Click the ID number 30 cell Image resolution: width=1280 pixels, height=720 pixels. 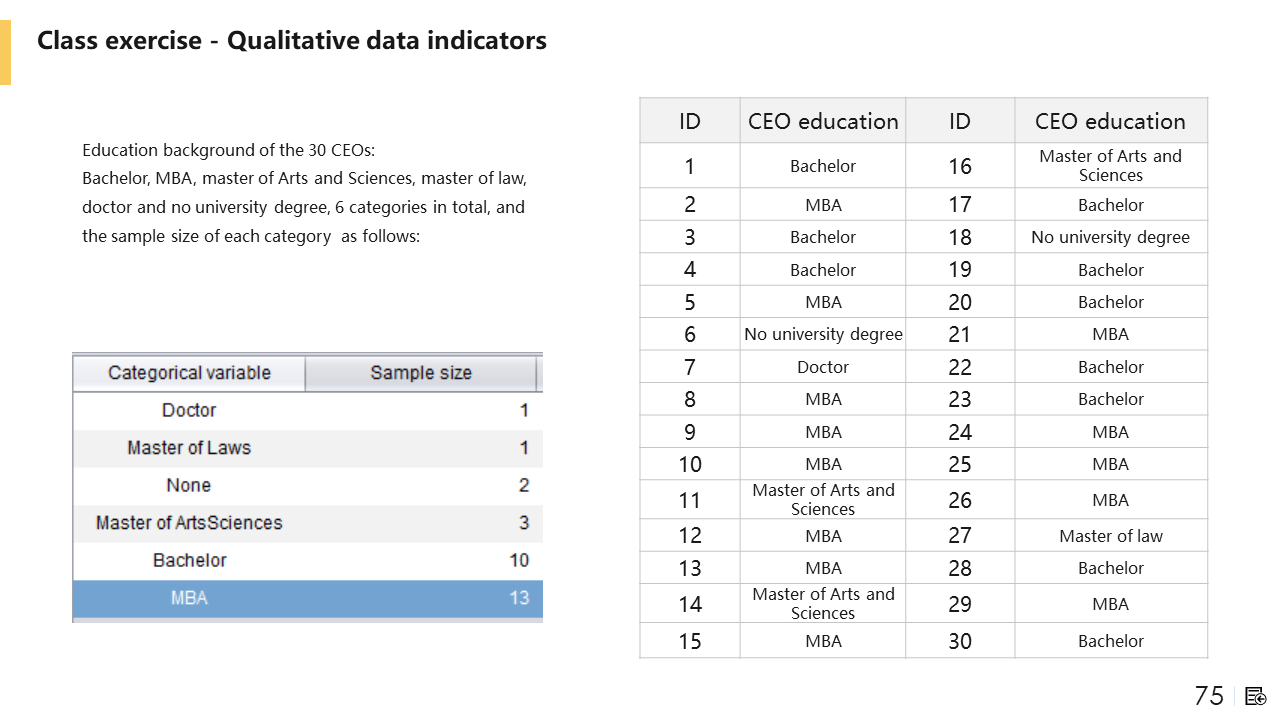click(x=960, y=641)
